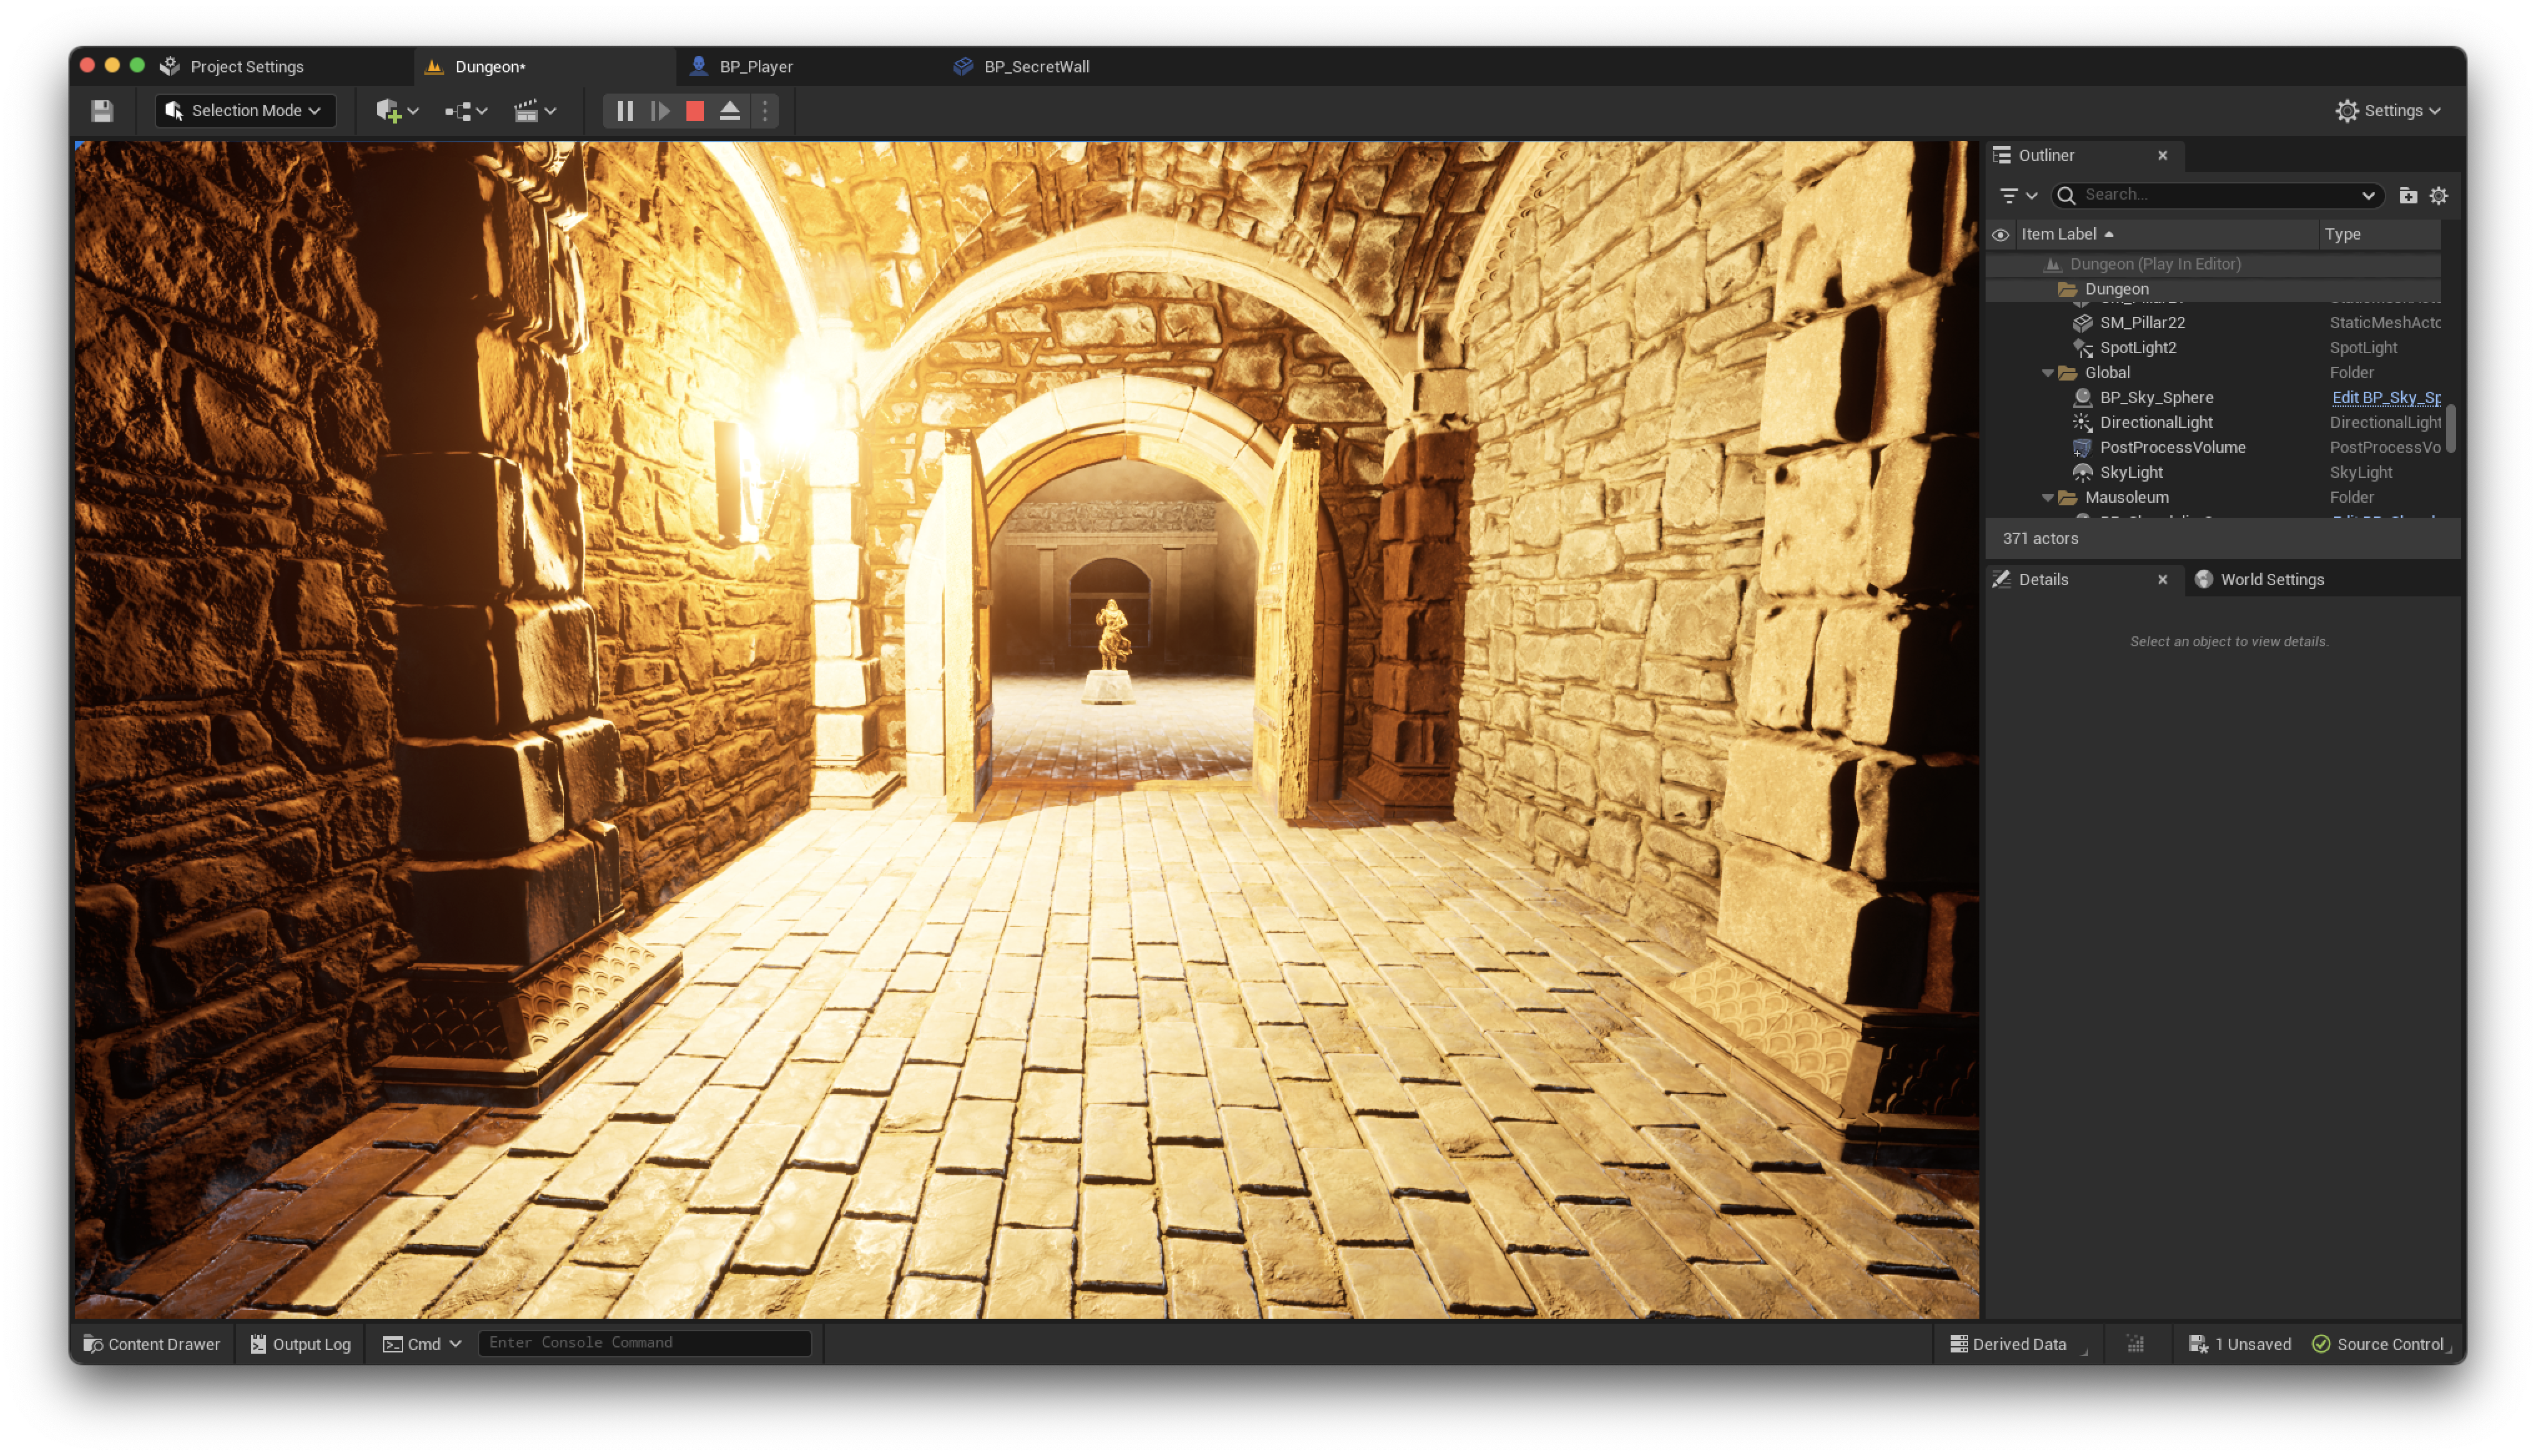Screen dimensions: 2536x1456
Task: Open the Blueprints menu icon
Action: click(466, 111)
